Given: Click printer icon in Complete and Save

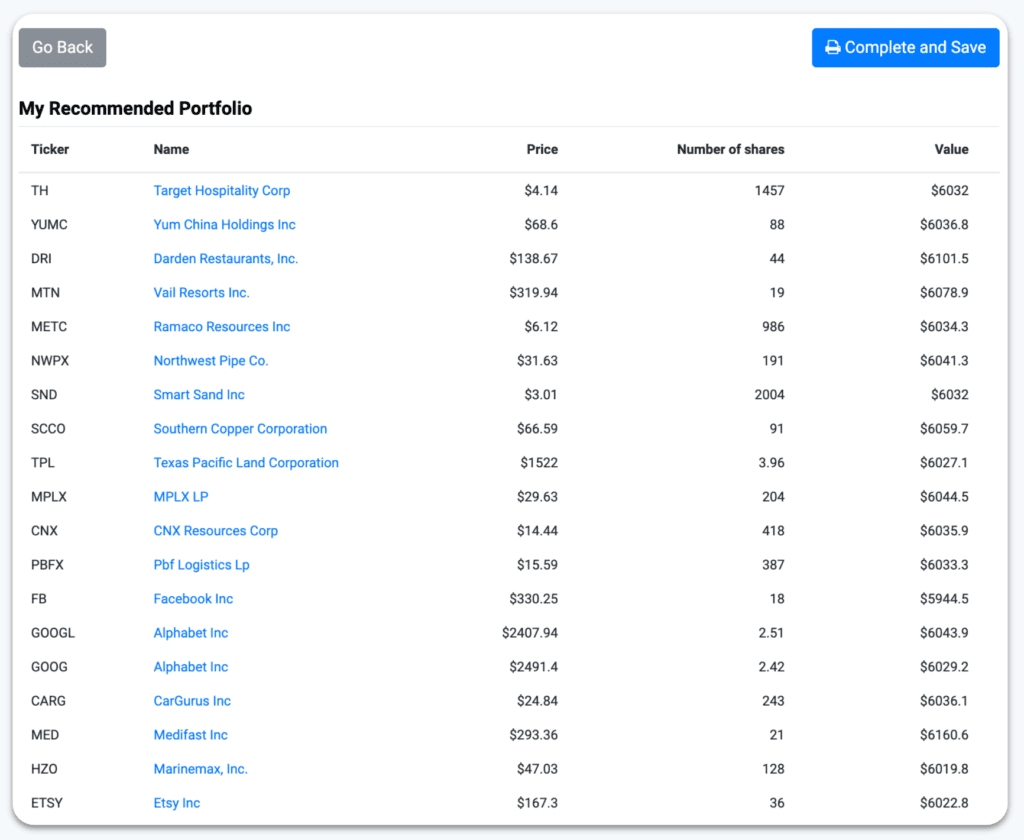Looking at the screenshot, I should 833,48.
